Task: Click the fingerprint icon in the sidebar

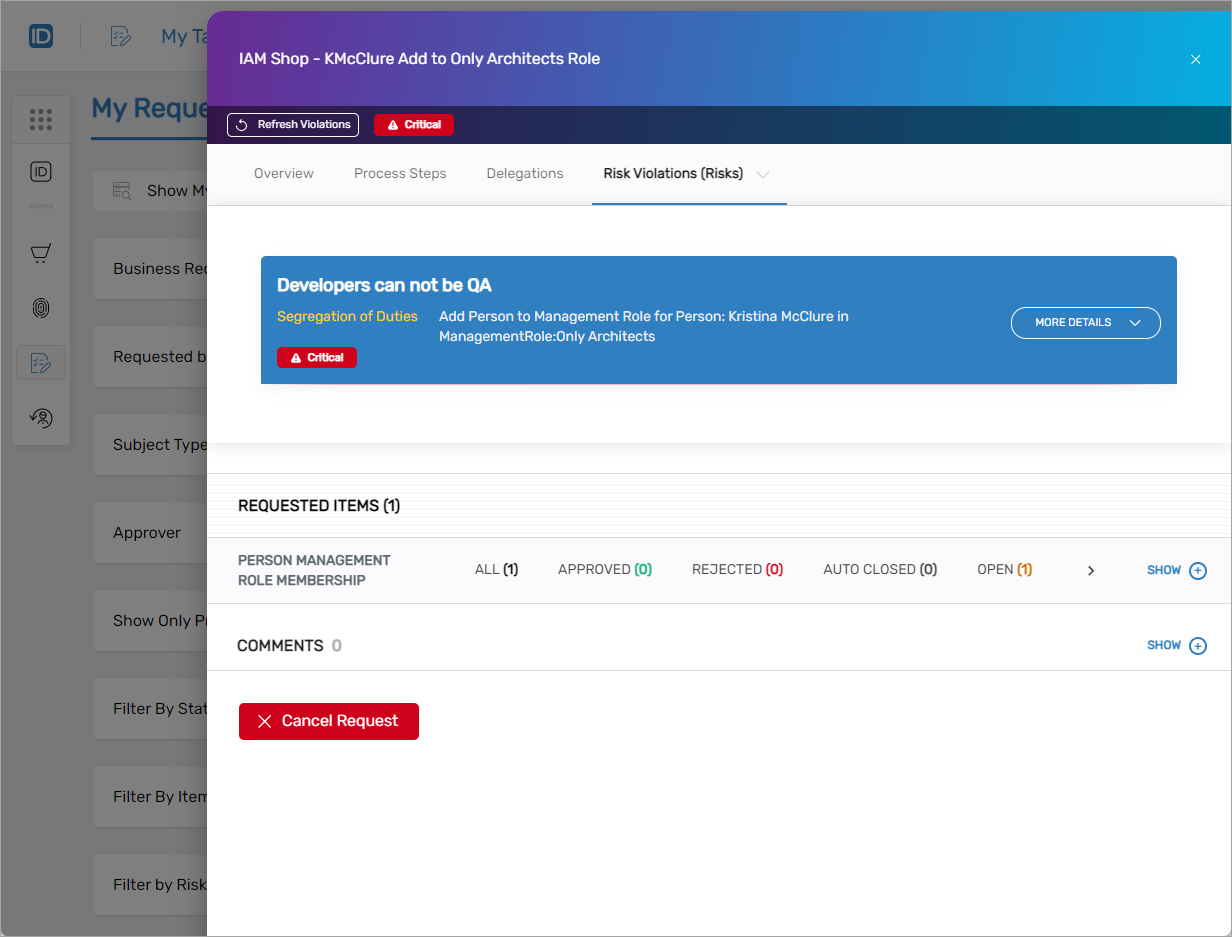Action: 41,308
